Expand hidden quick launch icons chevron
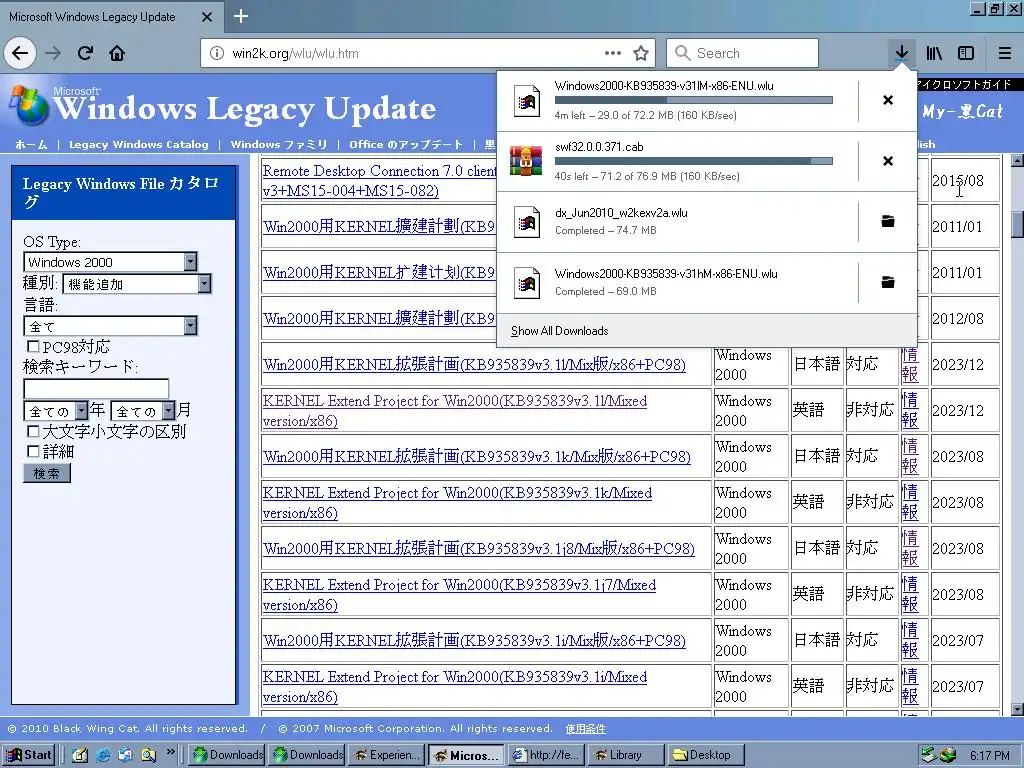The width and height of the screenshot is (1024, 768). pyautogui.click(x=170, y=752)
